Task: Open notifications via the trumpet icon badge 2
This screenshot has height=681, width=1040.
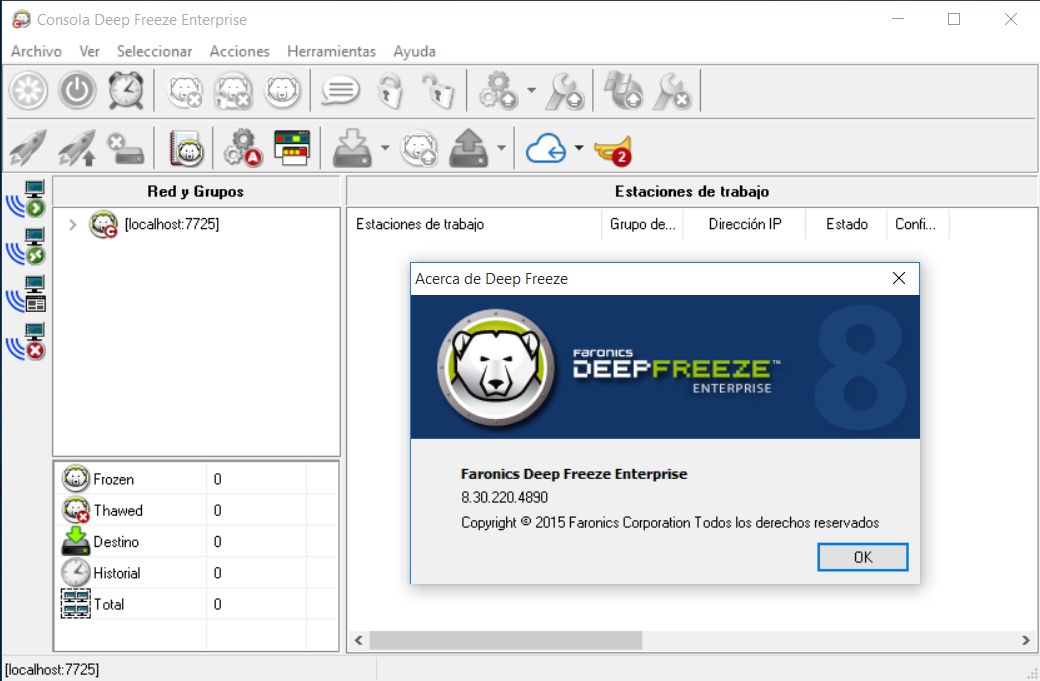Action: click(613, 148)
